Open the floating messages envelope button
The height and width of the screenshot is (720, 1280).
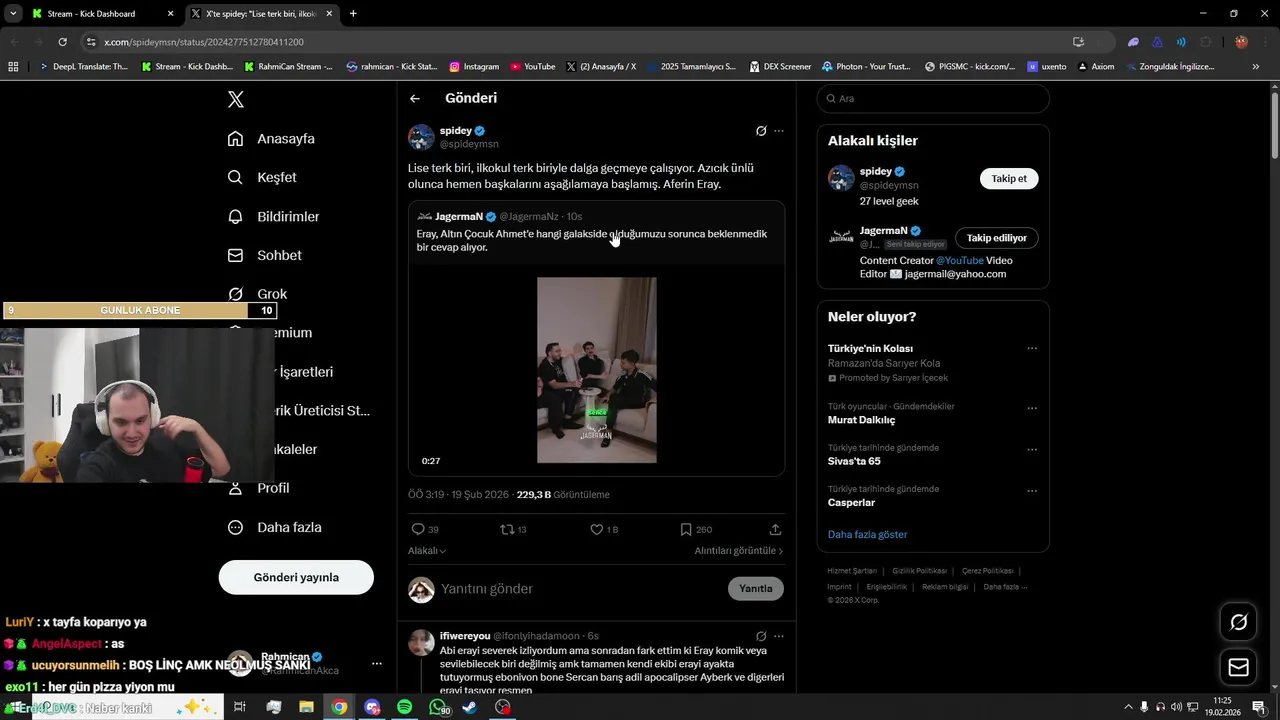[1239, 667]
